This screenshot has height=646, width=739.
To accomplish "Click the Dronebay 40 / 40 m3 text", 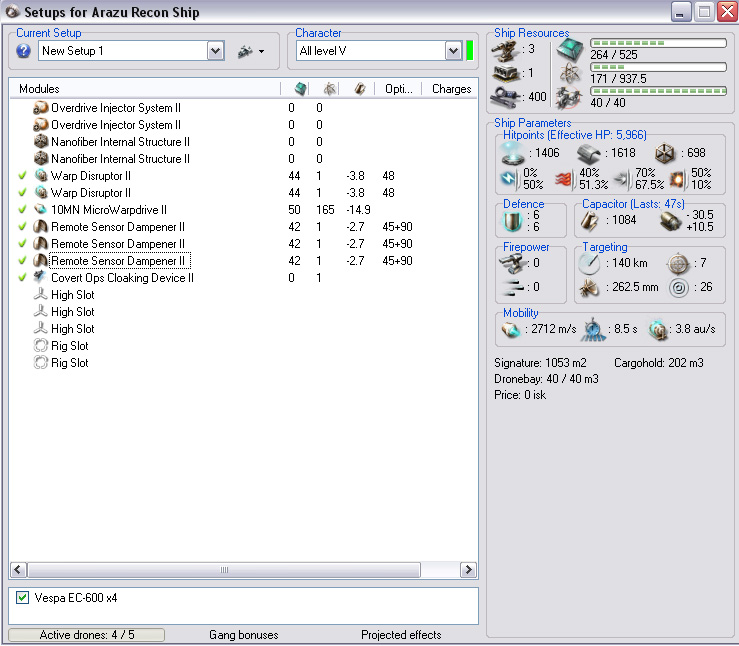I will click(546, 379).
